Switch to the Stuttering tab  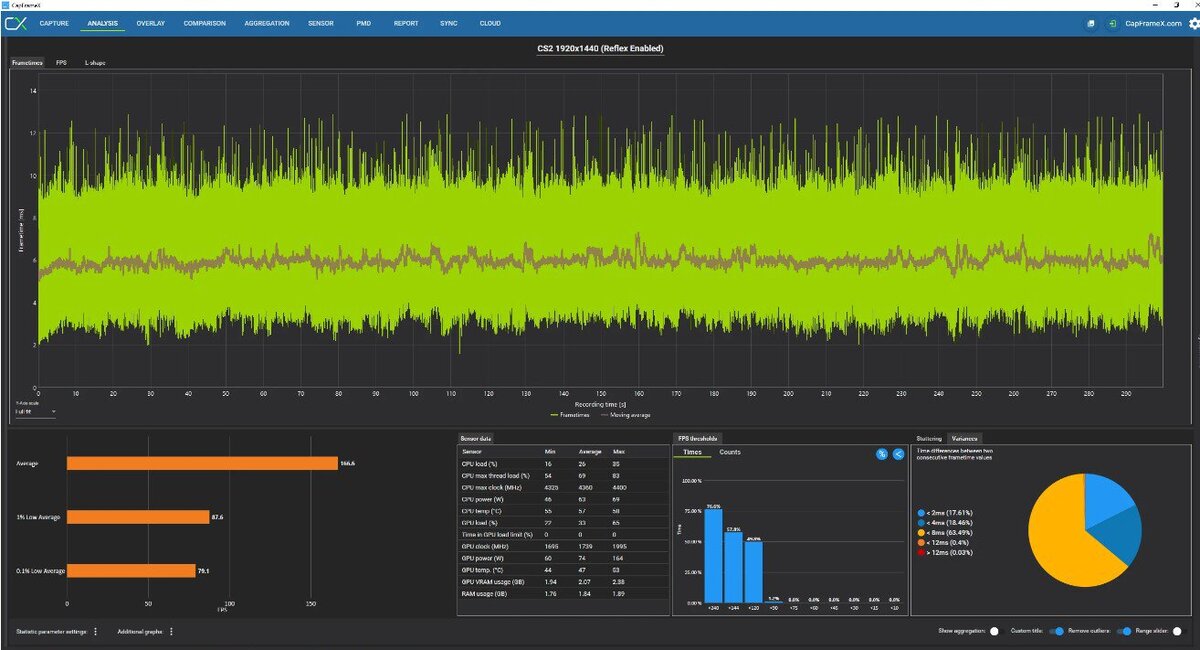click(928, 438)
